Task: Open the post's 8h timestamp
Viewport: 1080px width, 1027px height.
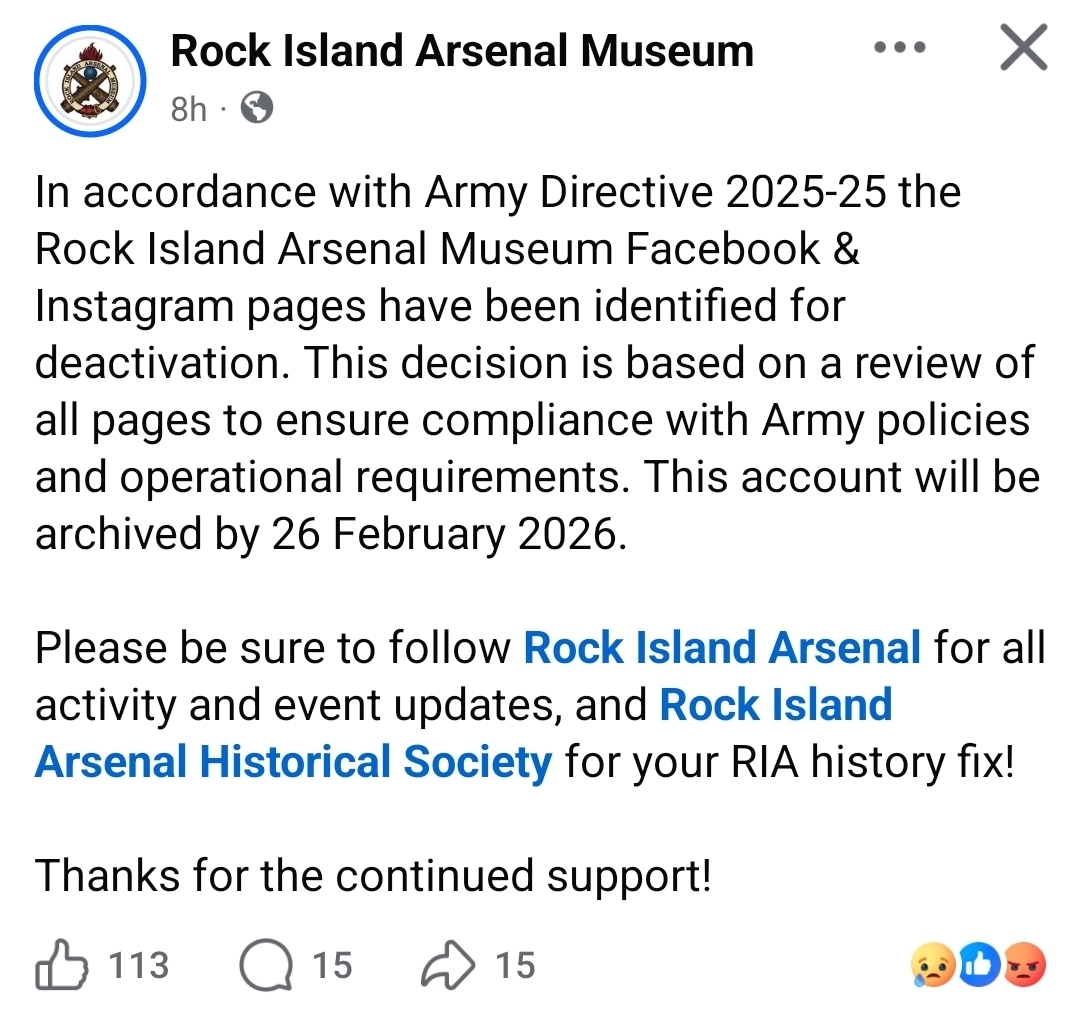Action: coord(188,108)
